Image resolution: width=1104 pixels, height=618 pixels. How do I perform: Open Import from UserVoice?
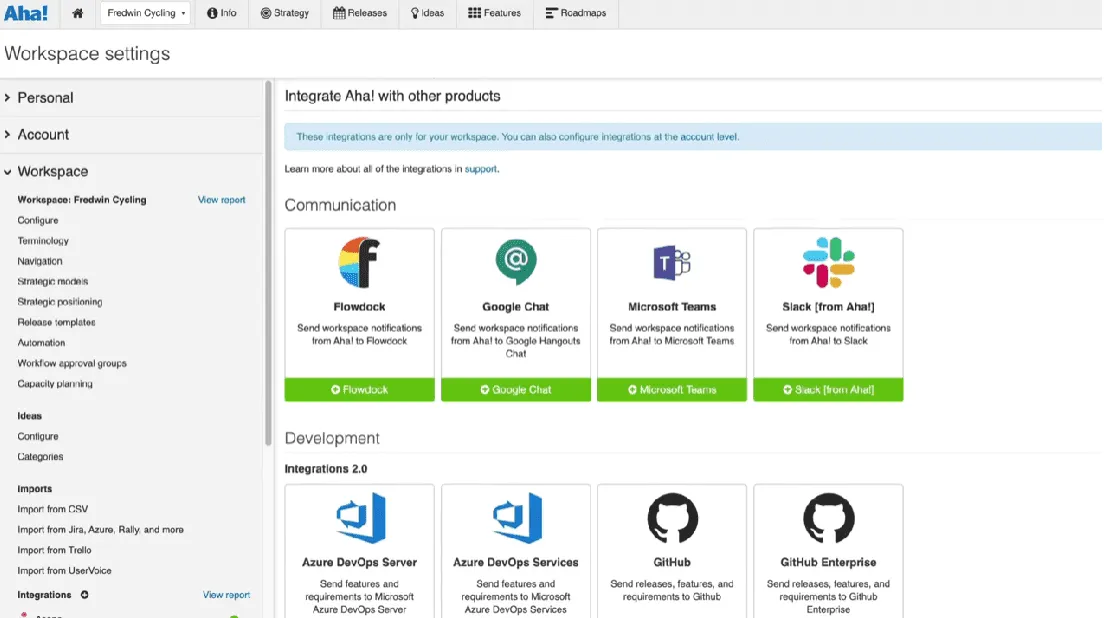click(x=64, y=571)
